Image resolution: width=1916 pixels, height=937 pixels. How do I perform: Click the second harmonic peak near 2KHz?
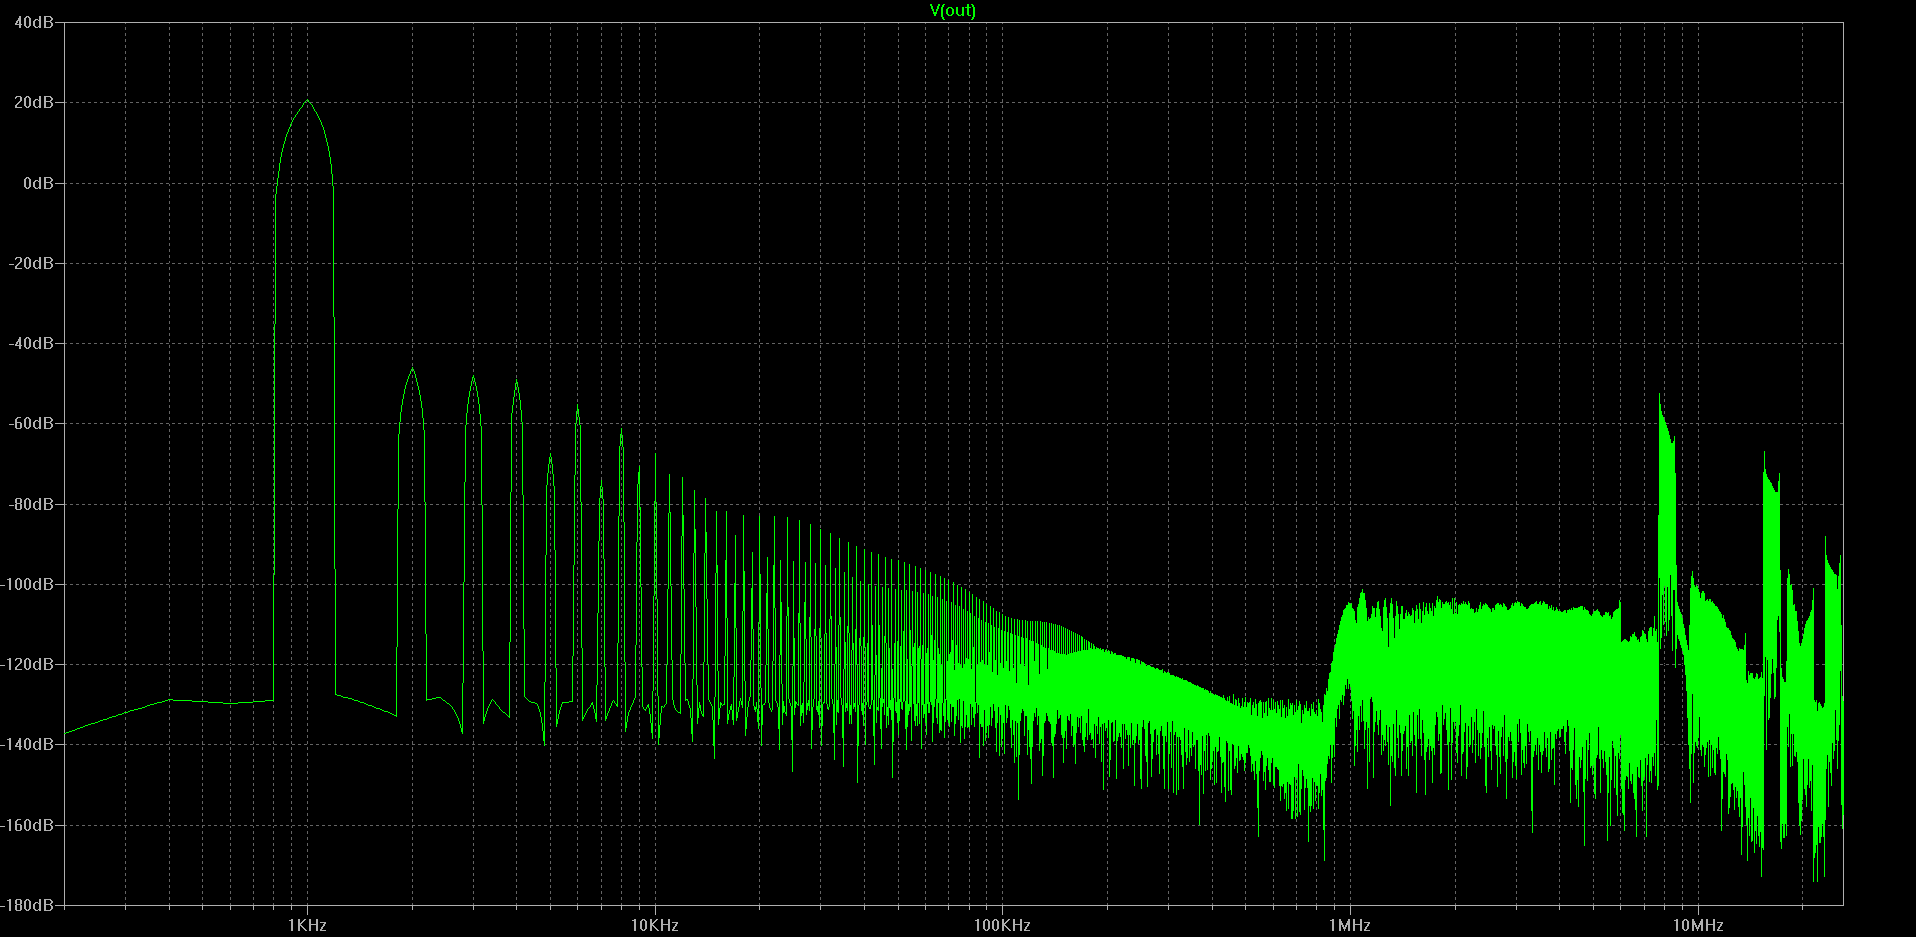click(x=412, y=369)
